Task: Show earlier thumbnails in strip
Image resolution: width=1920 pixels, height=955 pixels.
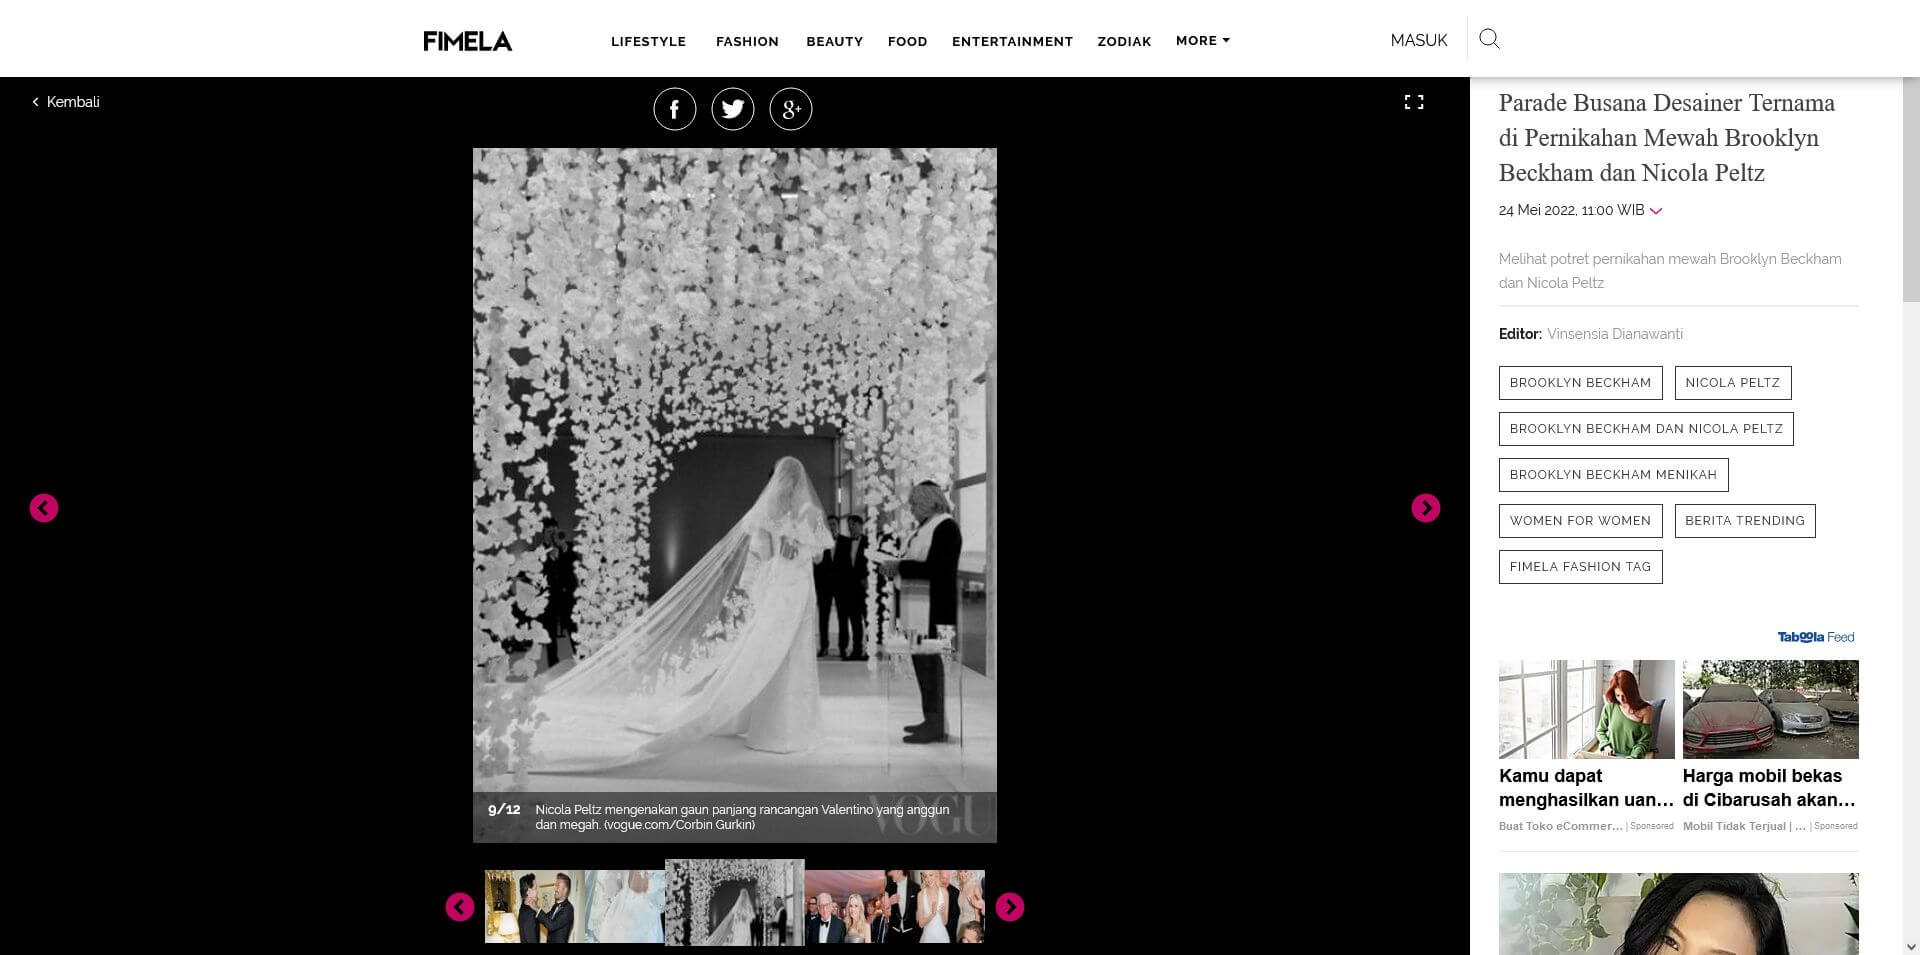Action: pyautogui.click(x=460, y=907)
